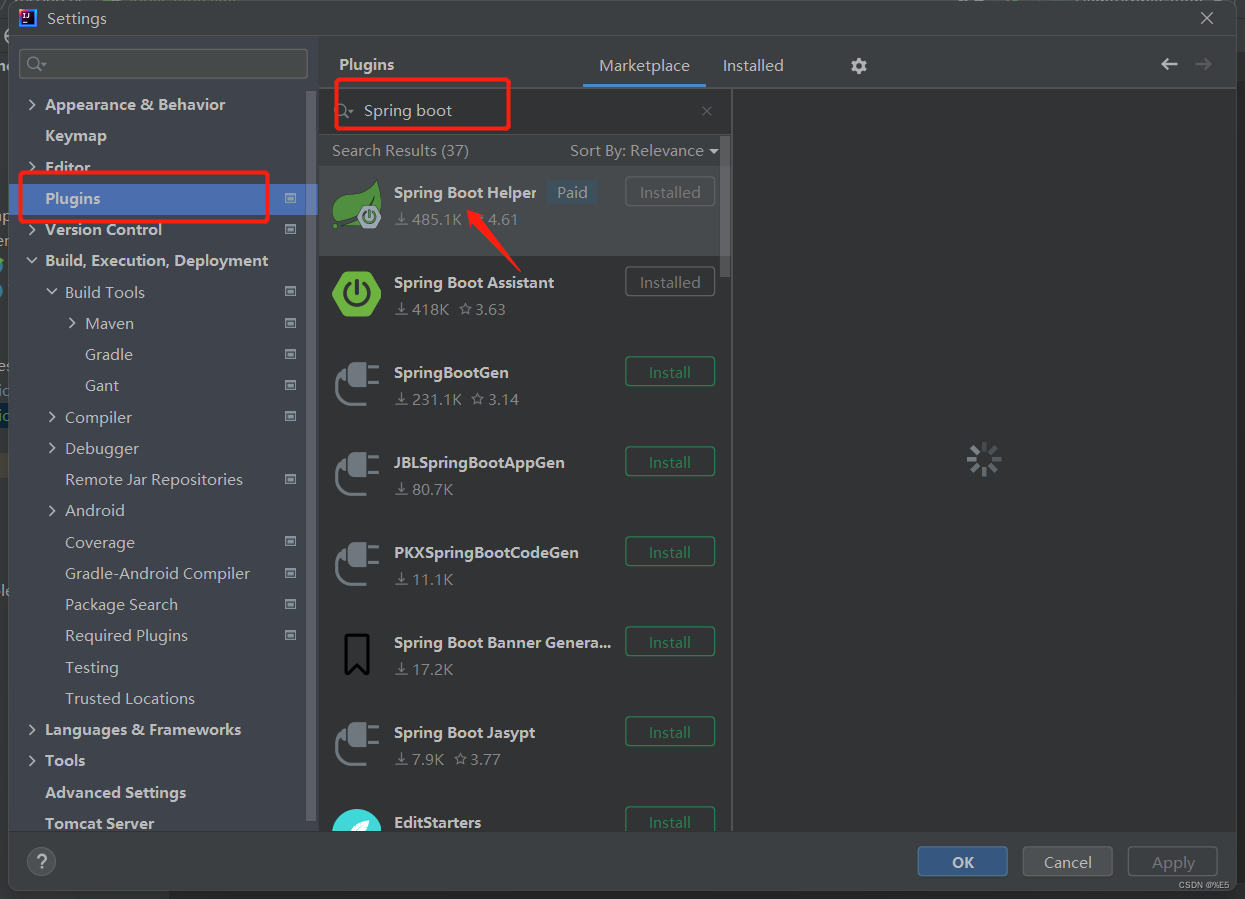Click project-level icon beside Gradle
This screenshot has width=1245, height=899.
tap(290, 354)
